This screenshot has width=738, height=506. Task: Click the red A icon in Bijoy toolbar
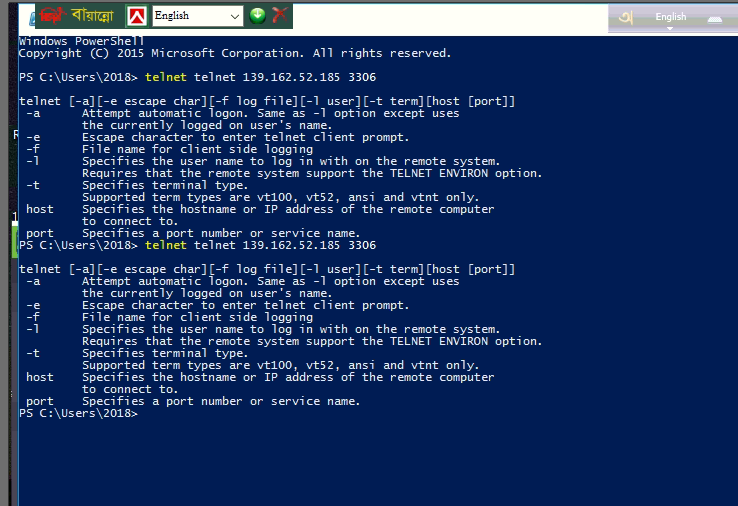point(137,16)
